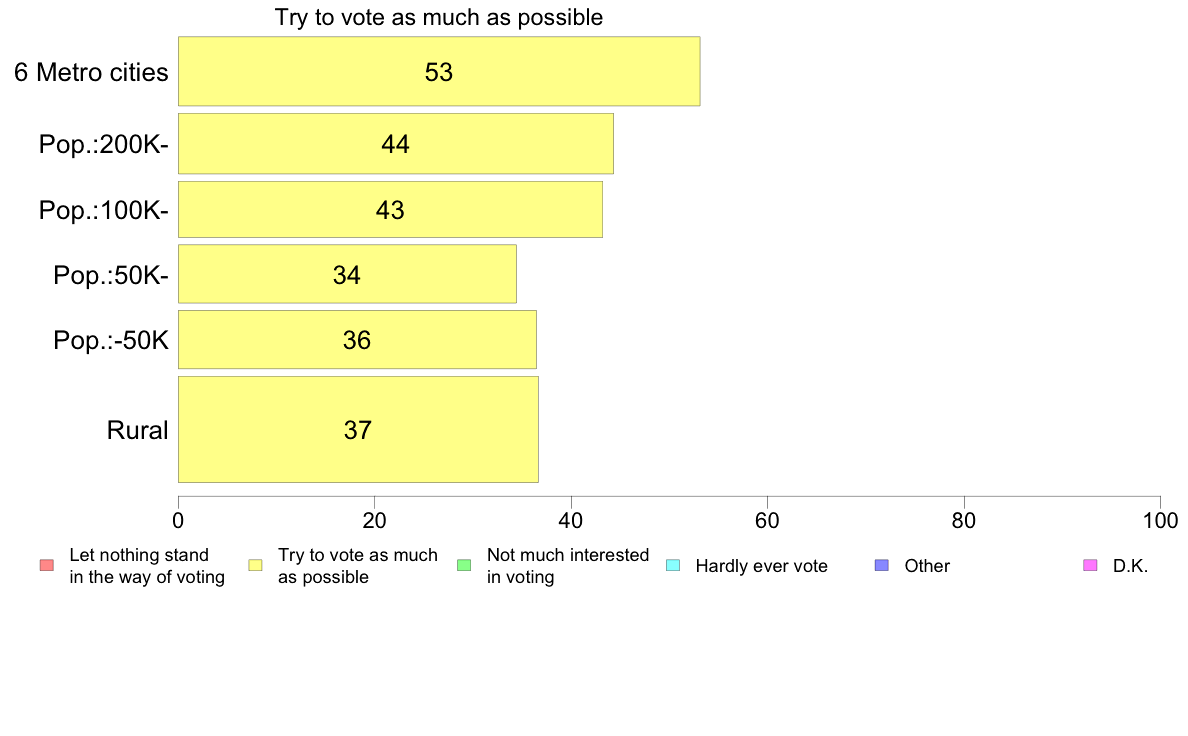The width and height of the screenshot is (1188, 736).
Task: Click the chart title text
Action: pos(439,17)
